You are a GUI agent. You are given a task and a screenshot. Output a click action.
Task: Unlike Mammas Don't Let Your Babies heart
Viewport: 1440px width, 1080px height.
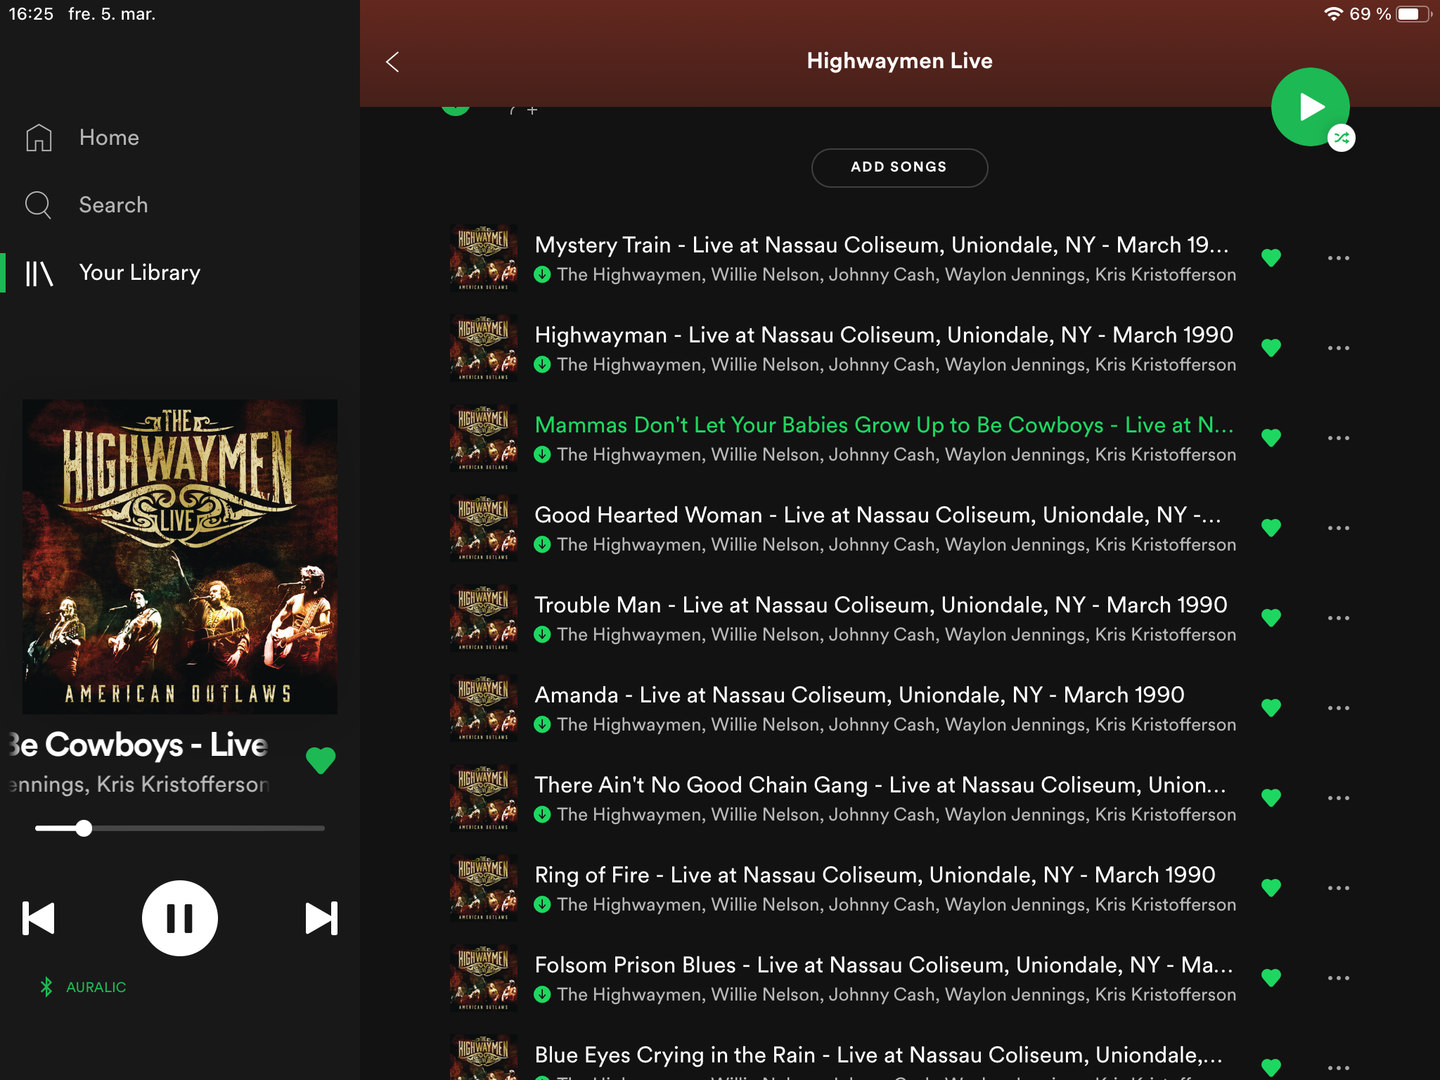(1271, 438)
